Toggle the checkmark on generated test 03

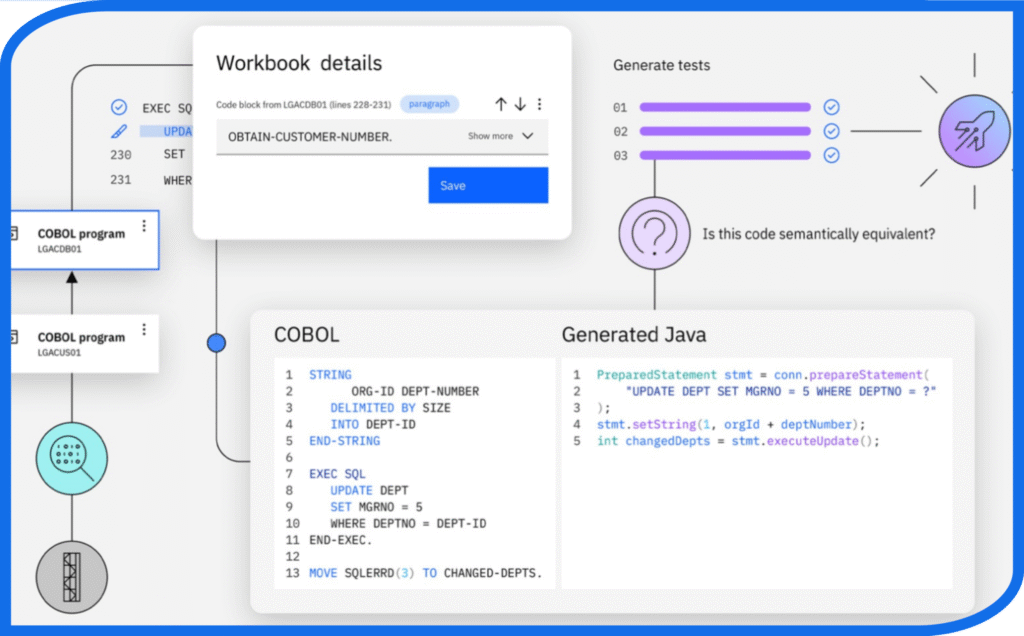click(831, 155)
